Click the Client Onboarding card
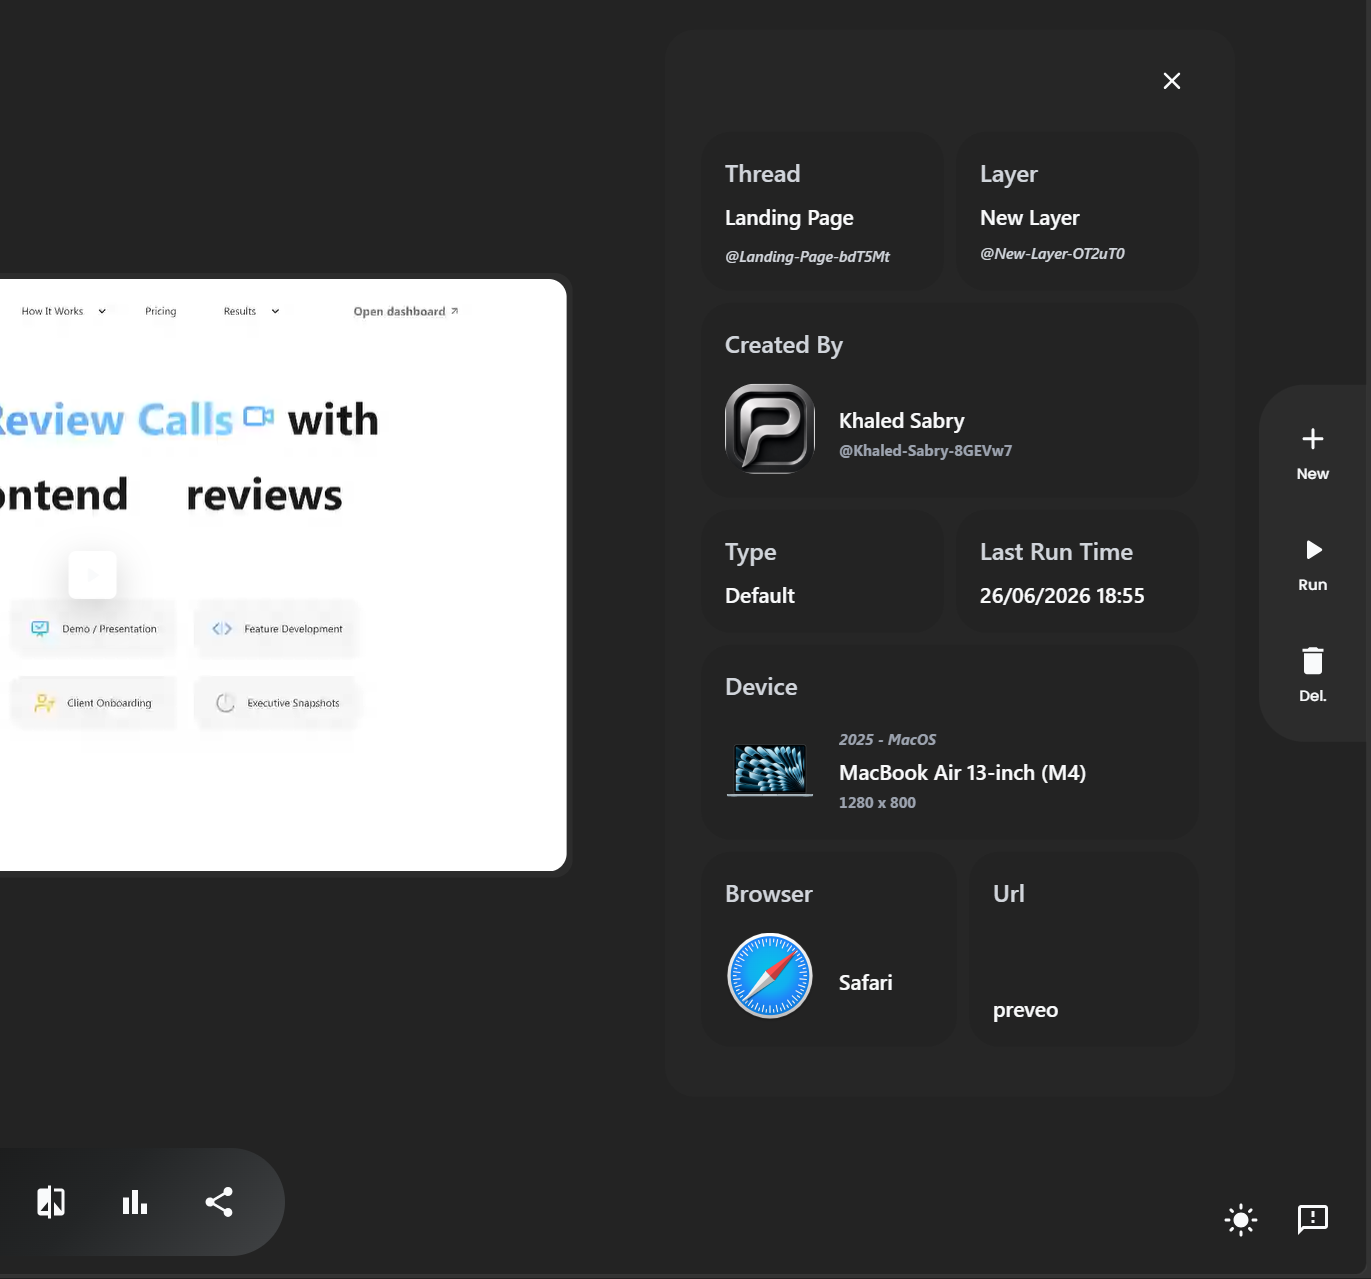This screenshot has height=1279, width=1371. (93, 703)
